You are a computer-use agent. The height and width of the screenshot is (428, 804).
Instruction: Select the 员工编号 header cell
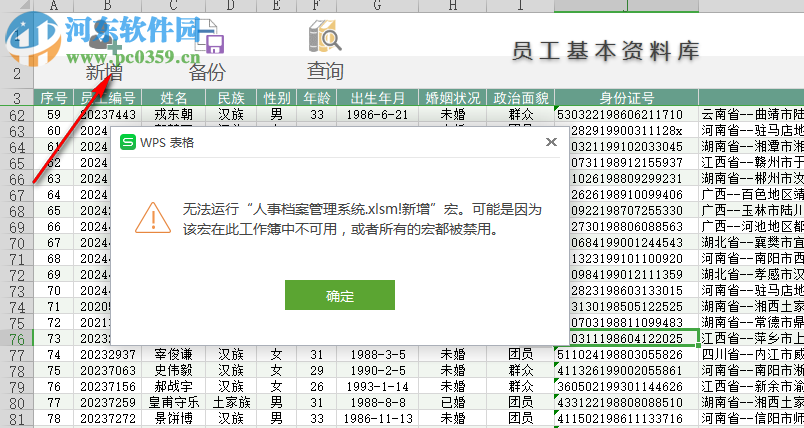108,97
